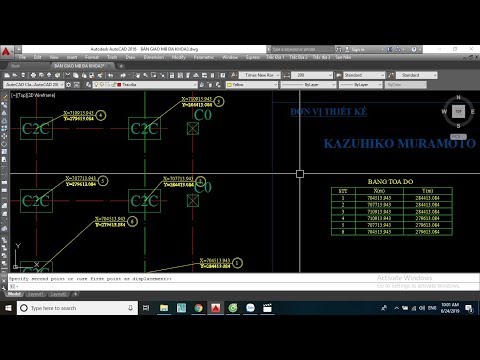The width and height of the screenshot is (480, 360).
Task: Open Google Chrome from the taskbar
Action: (x=198, y=308)
